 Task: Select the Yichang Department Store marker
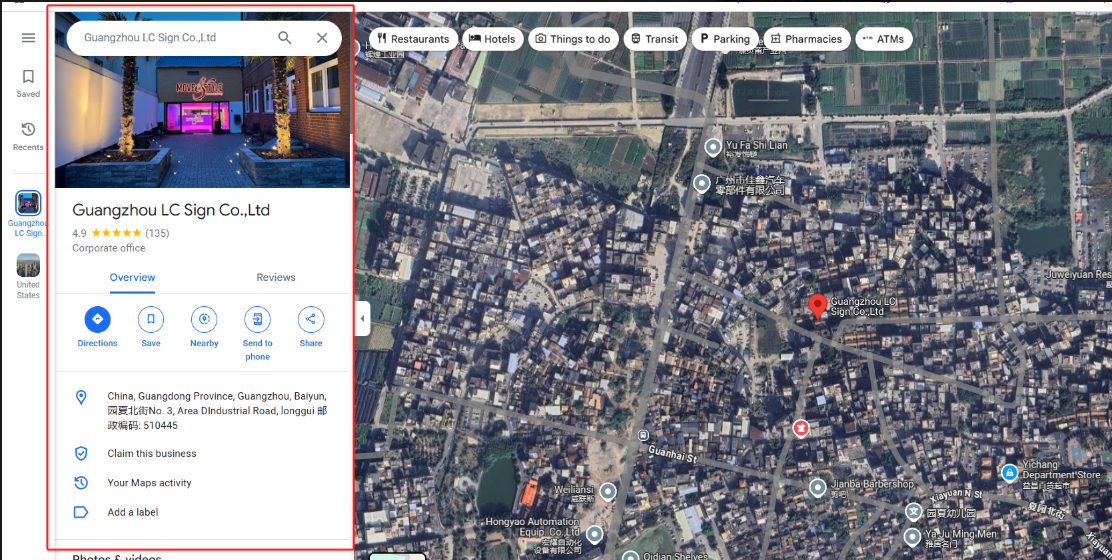(x=1009, y=472)
